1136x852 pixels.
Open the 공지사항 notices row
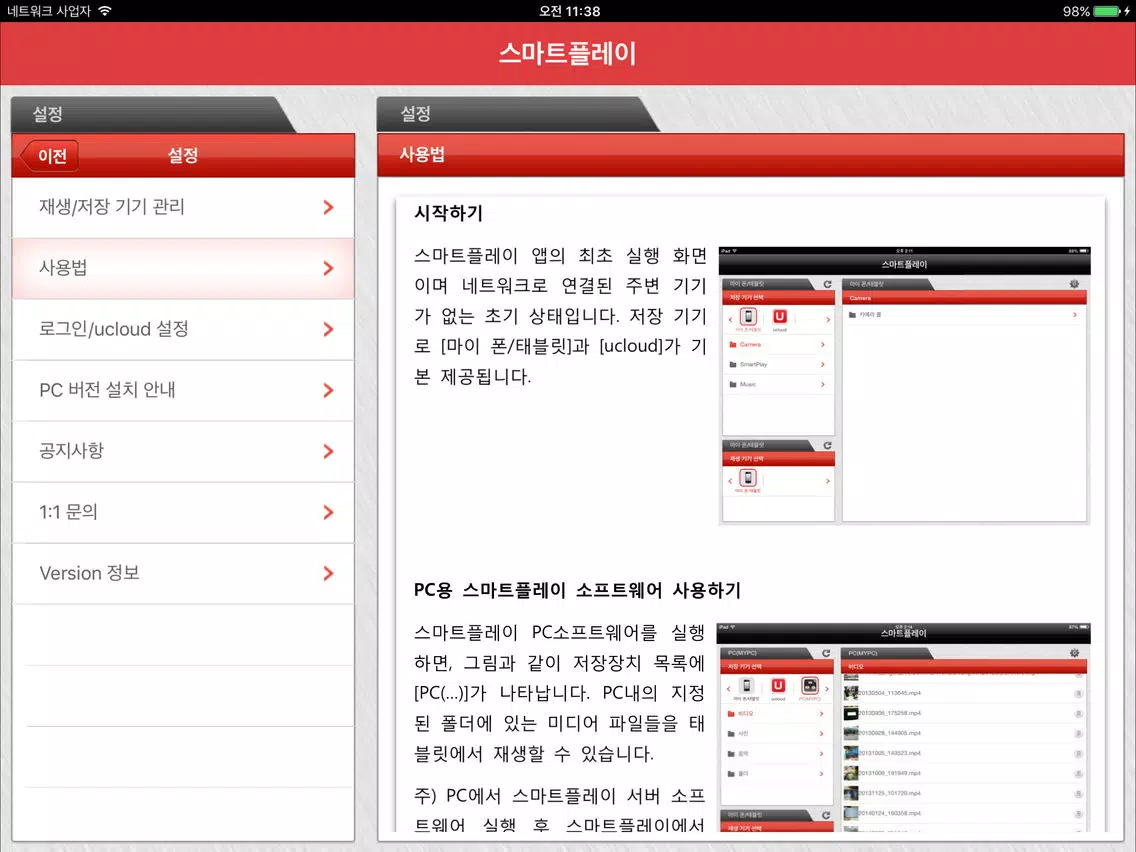[183, 451]
